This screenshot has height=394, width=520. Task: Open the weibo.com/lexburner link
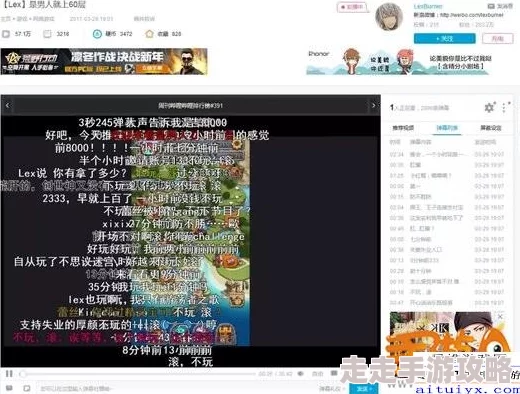pos(471,15)
